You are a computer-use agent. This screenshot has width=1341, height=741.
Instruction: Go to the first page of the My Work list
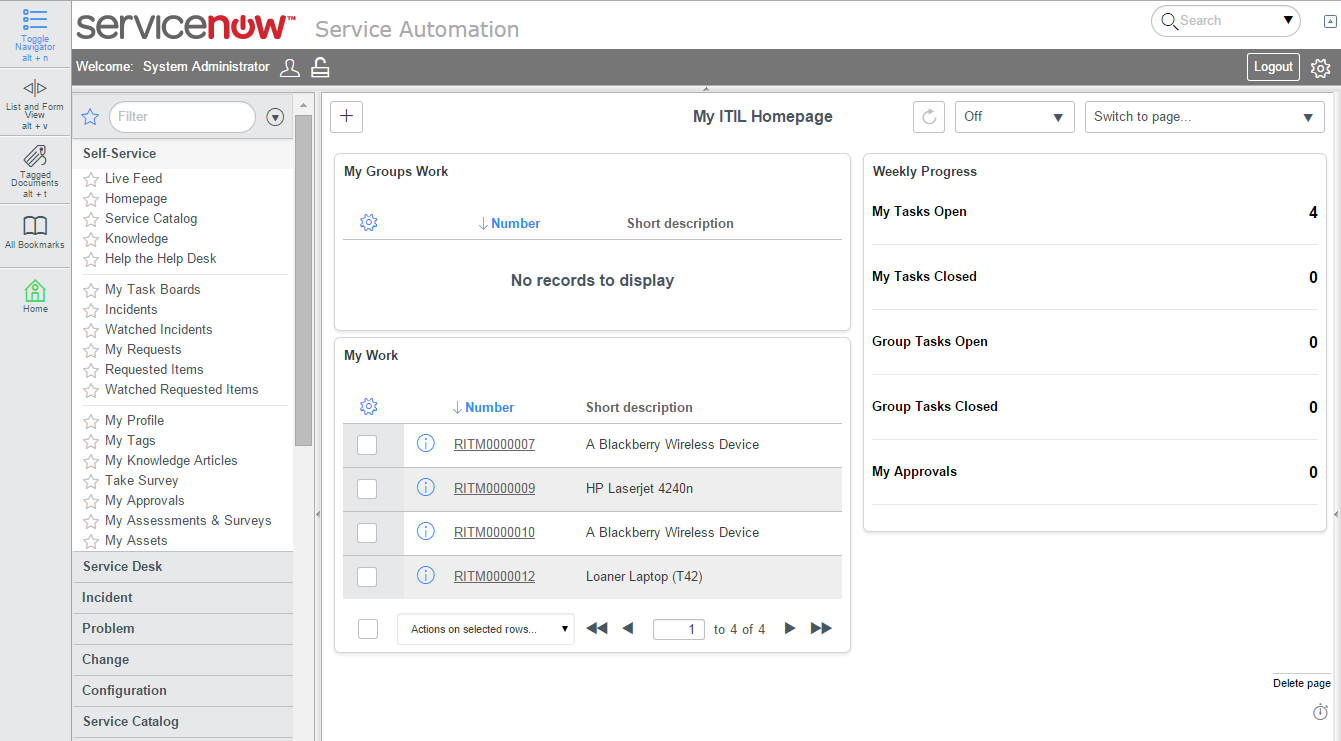pyautogui.click(x=597, y=628)
